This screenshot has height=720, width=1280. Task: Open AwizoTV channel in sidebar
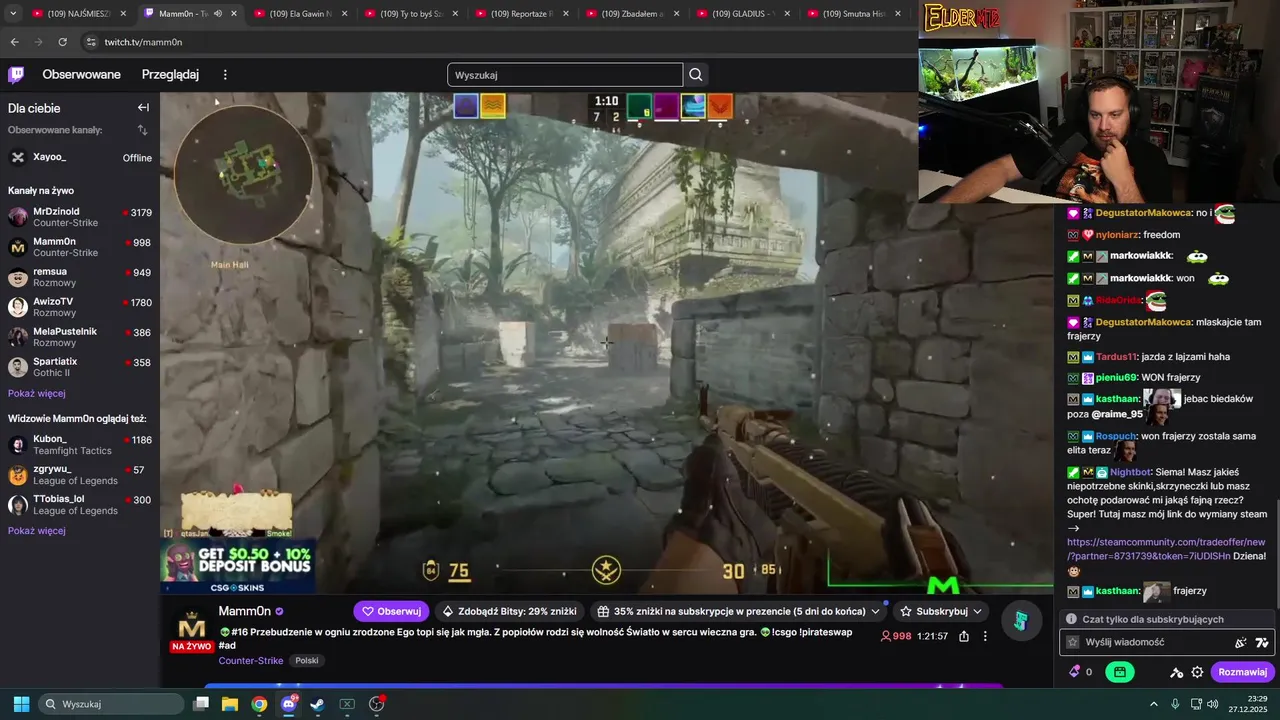(x=80, y=307)
